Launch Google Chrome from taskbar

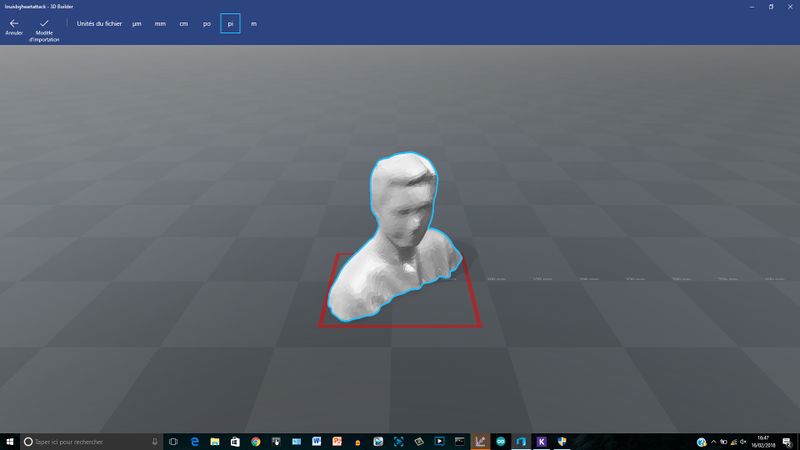255,441
